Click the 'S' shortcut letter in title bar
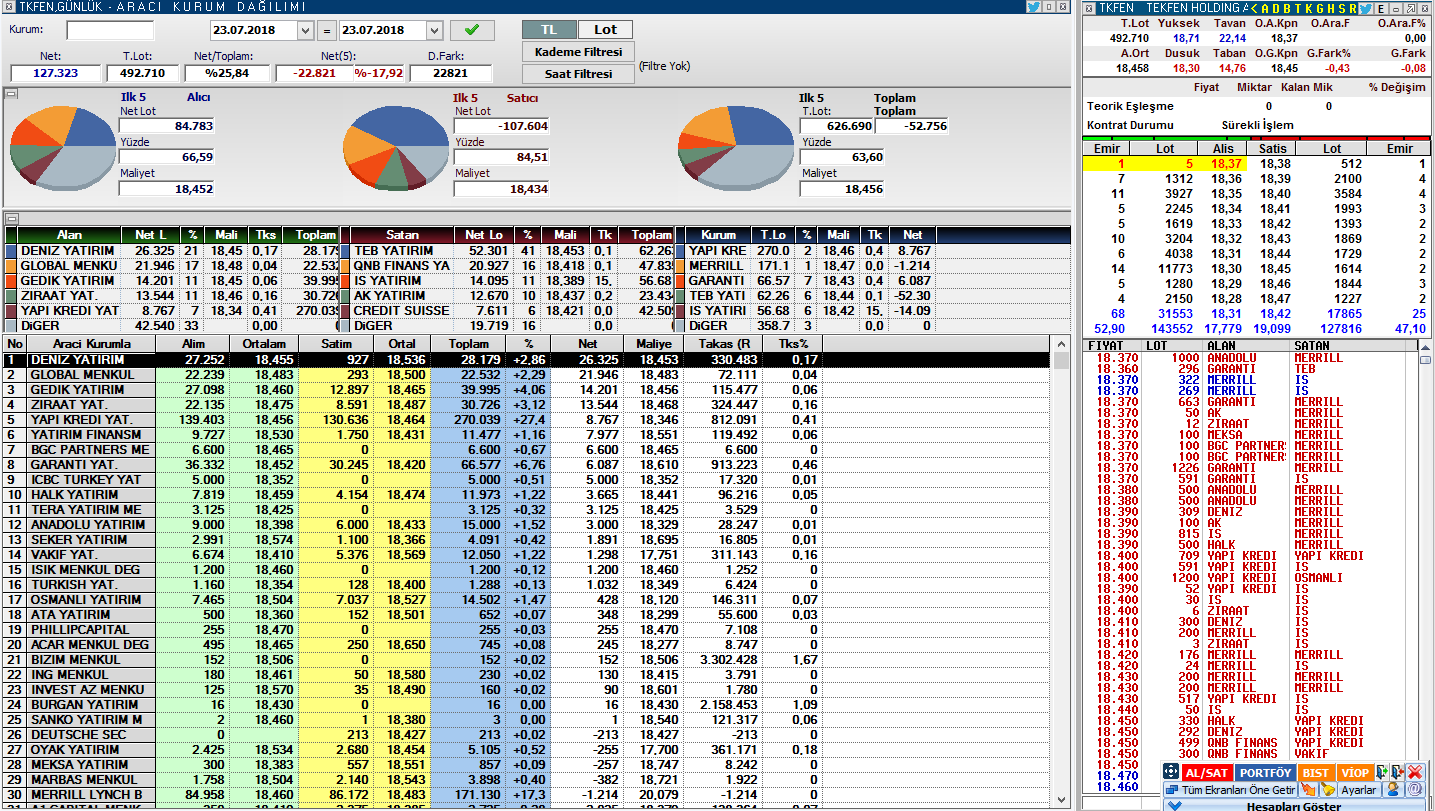 pos(1342,8)
